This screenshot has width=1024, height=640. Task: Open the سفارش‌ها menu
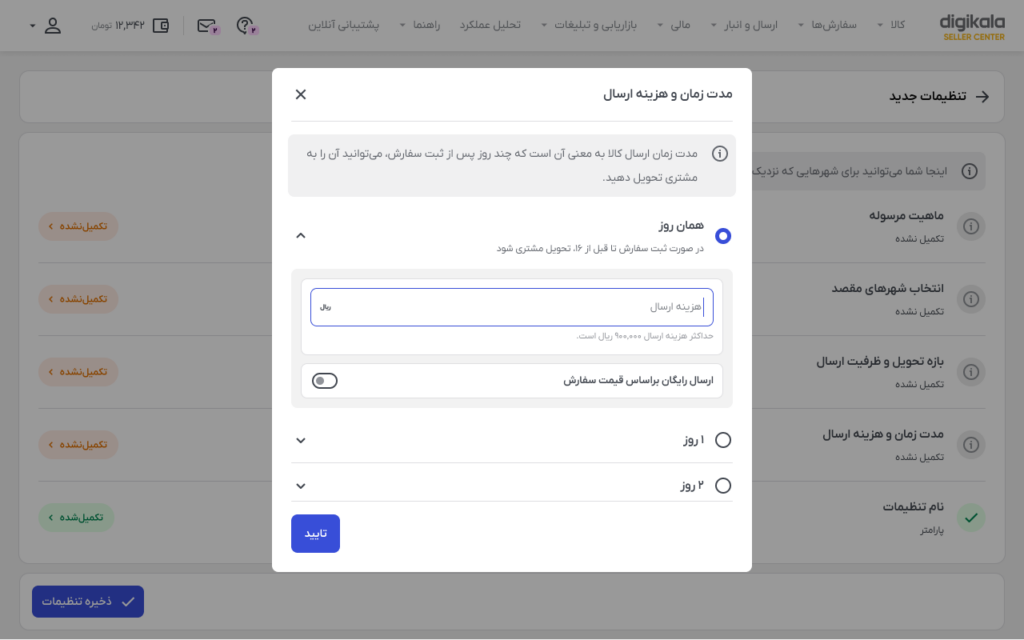tap(827, 25)
